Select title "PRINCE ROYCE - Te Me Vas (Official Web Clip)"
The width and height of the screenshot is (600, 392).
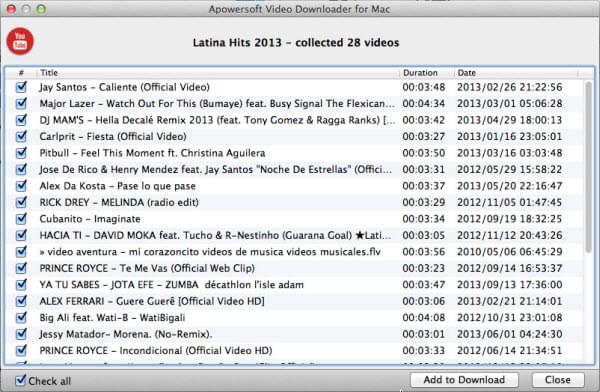[x=147, y=268]
